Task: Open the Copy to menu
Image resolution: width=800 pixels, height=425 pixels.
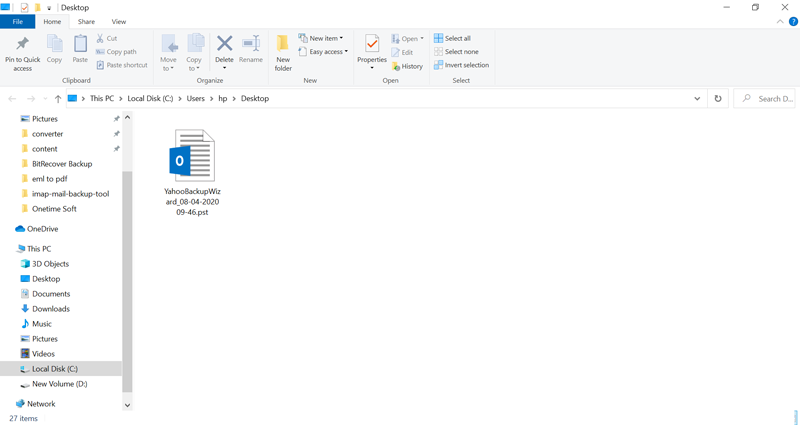Action: pos(194,53)
